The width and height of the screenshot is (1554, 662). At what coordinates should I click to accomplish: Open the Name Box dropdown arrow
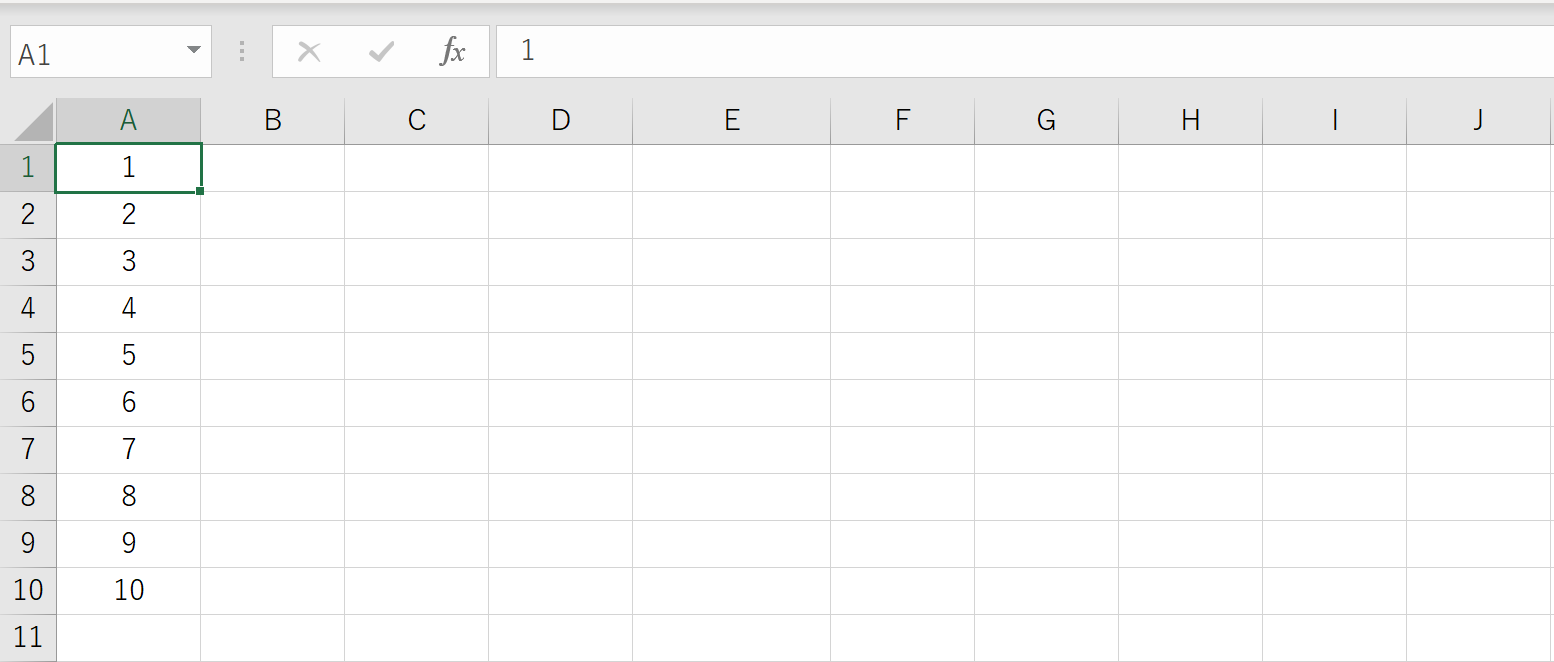point(194,50)
